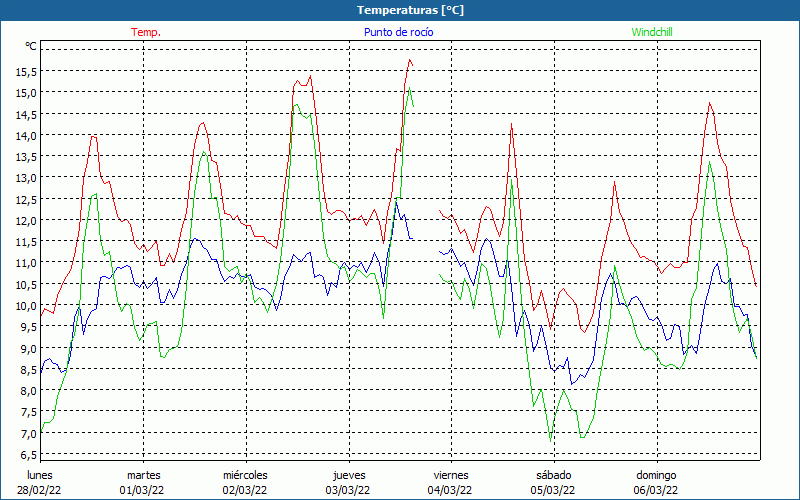
Task: Select the 12,0 y-axis value
Action: 27,221
